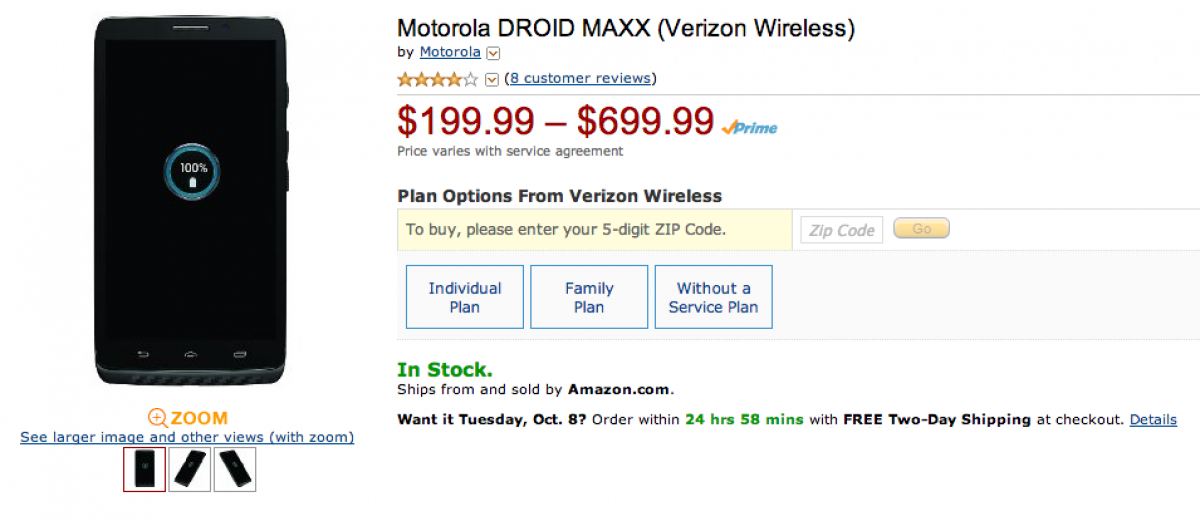Click the ZOOM text label
The image size is (1200, 526).
click(x=199, y=418)
